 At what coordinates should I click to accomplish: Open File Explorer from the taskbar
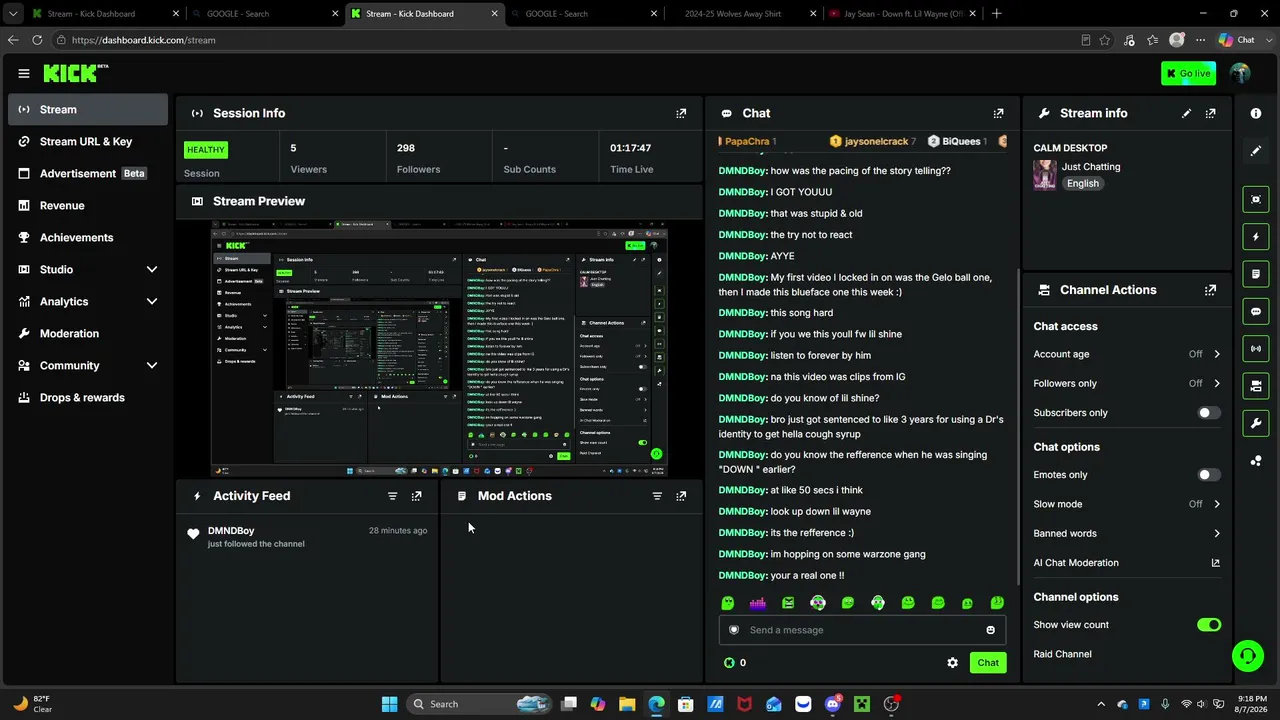point(627,704)
